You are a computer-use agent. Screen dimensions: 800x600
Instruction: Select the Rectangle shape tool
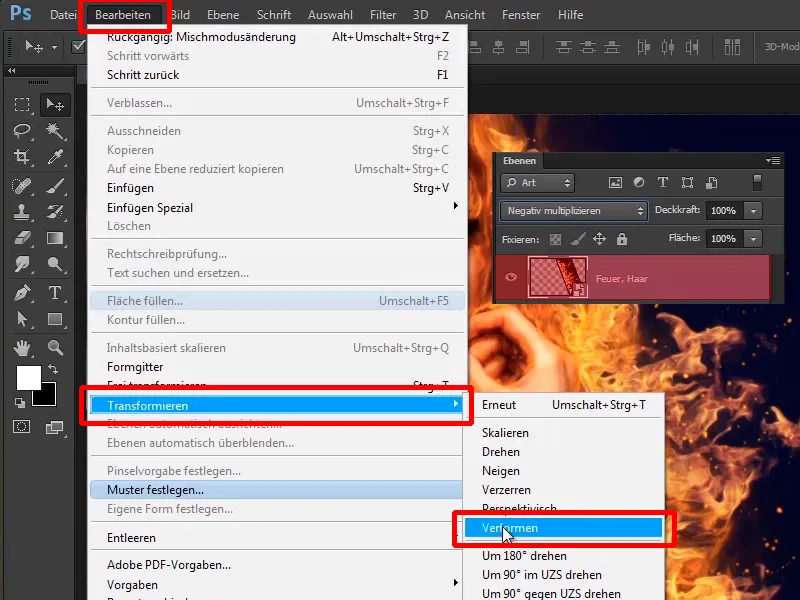(x=55, y=319)
